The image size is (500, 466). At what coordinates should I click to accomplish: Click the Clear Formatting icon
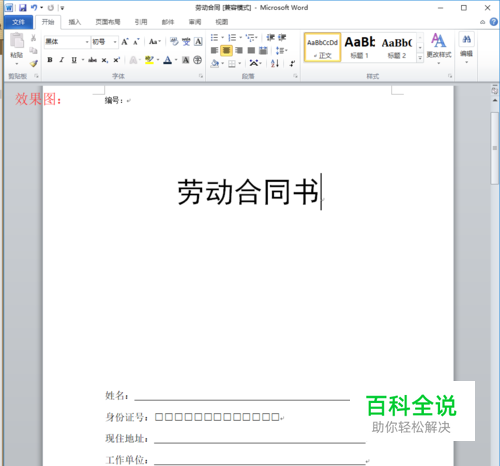(174, 42)
